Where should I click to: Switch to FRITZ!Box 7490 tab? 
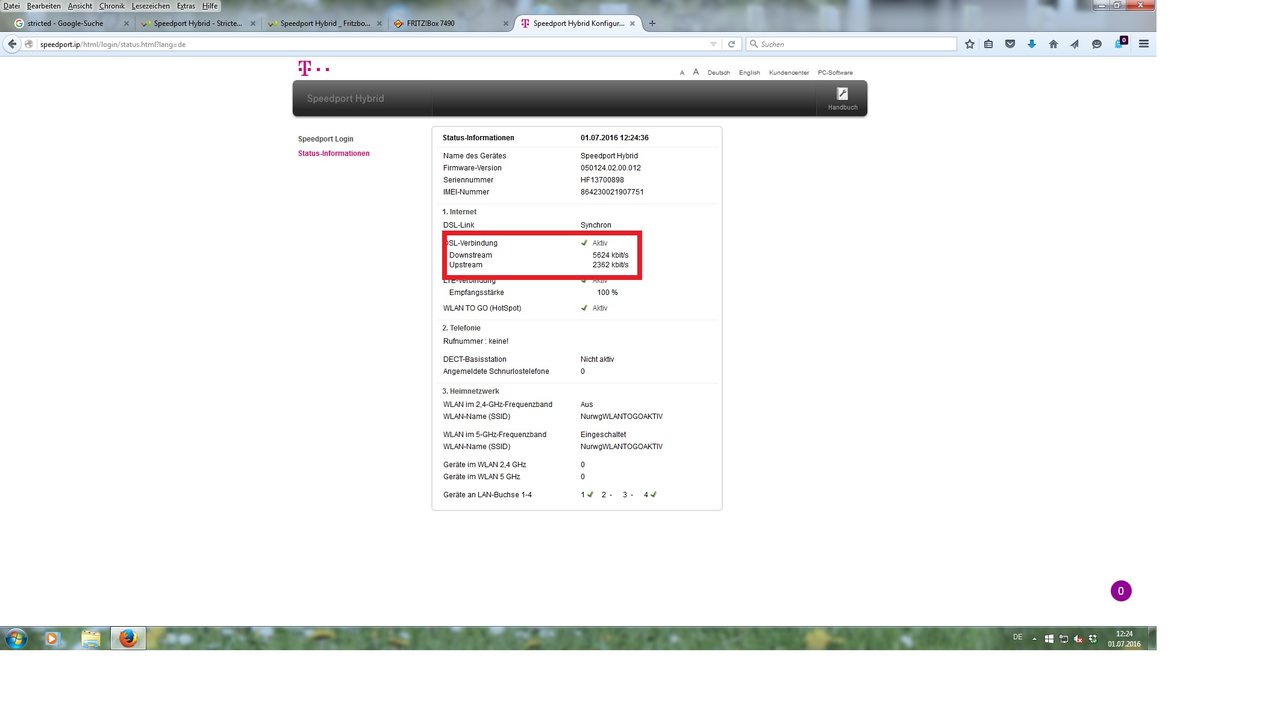click(x=452, y=23)
